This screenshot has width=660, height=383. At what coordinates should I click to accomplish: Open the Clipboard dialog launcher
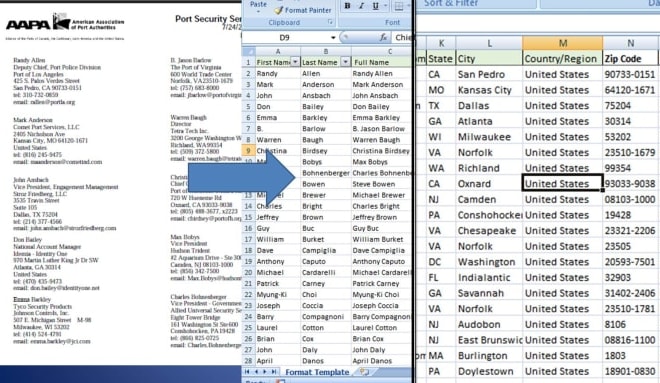(330, 21)
